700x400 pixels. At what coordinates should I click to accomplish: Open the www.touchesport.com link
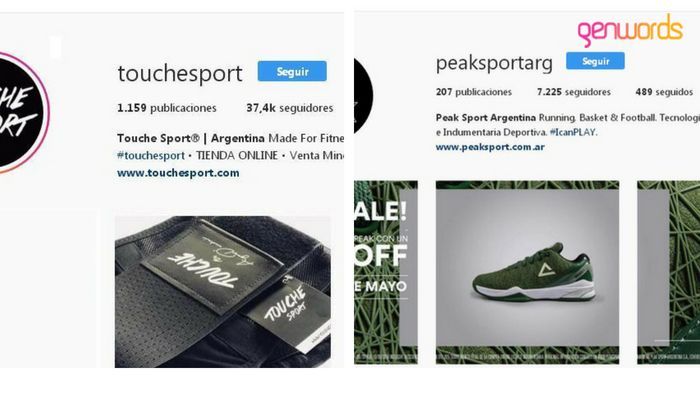(x=178, y=173)
